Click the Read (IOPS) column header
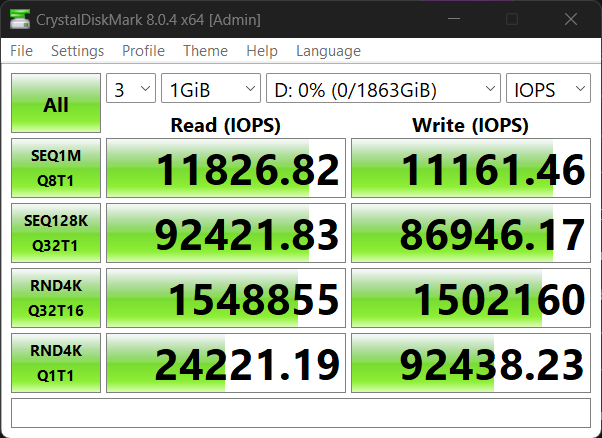602x438 pixels. click(225, 125)
